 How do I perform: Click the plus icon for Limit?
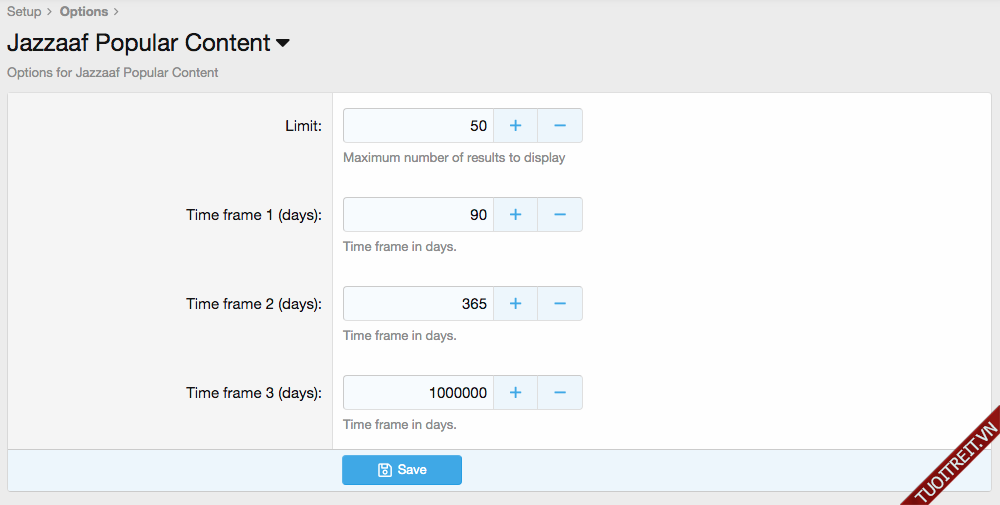pyautogui.click(x=516, y=126)
